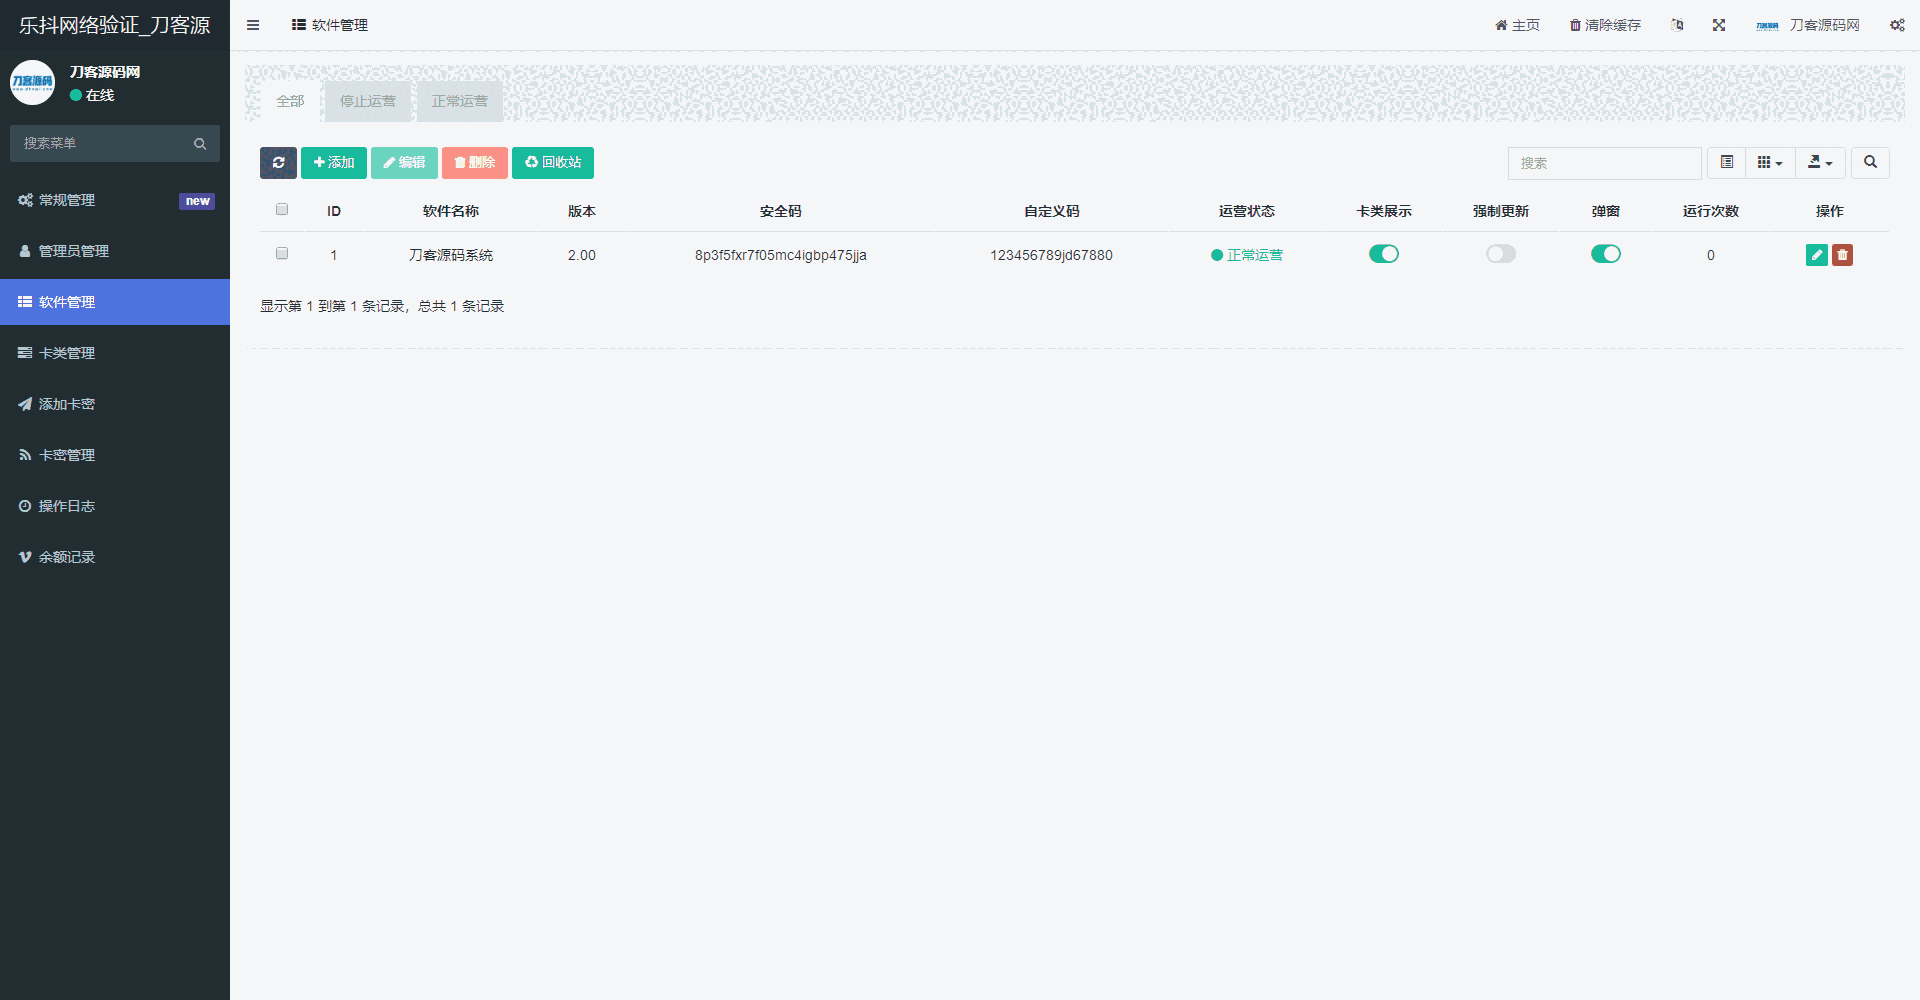The height and width of the screenshot is (1000, 1920).
Task: Click the 卡类展示 column header
Action: coord(1384,211)
